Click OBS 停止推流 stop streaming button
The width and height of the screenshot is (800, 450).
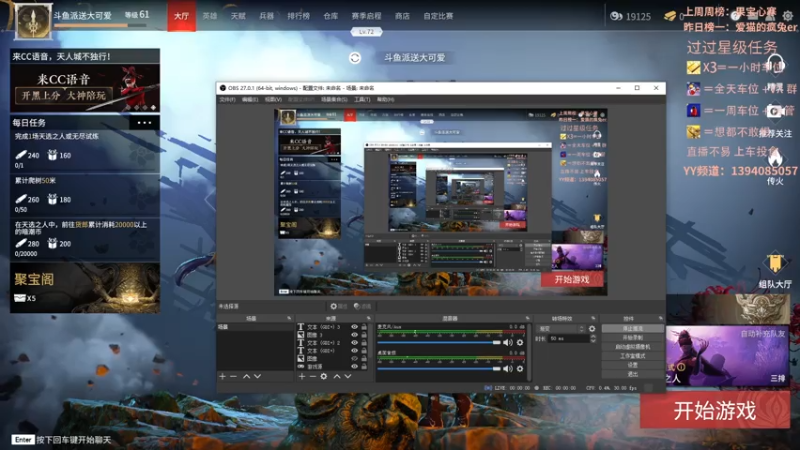point(633,329)
